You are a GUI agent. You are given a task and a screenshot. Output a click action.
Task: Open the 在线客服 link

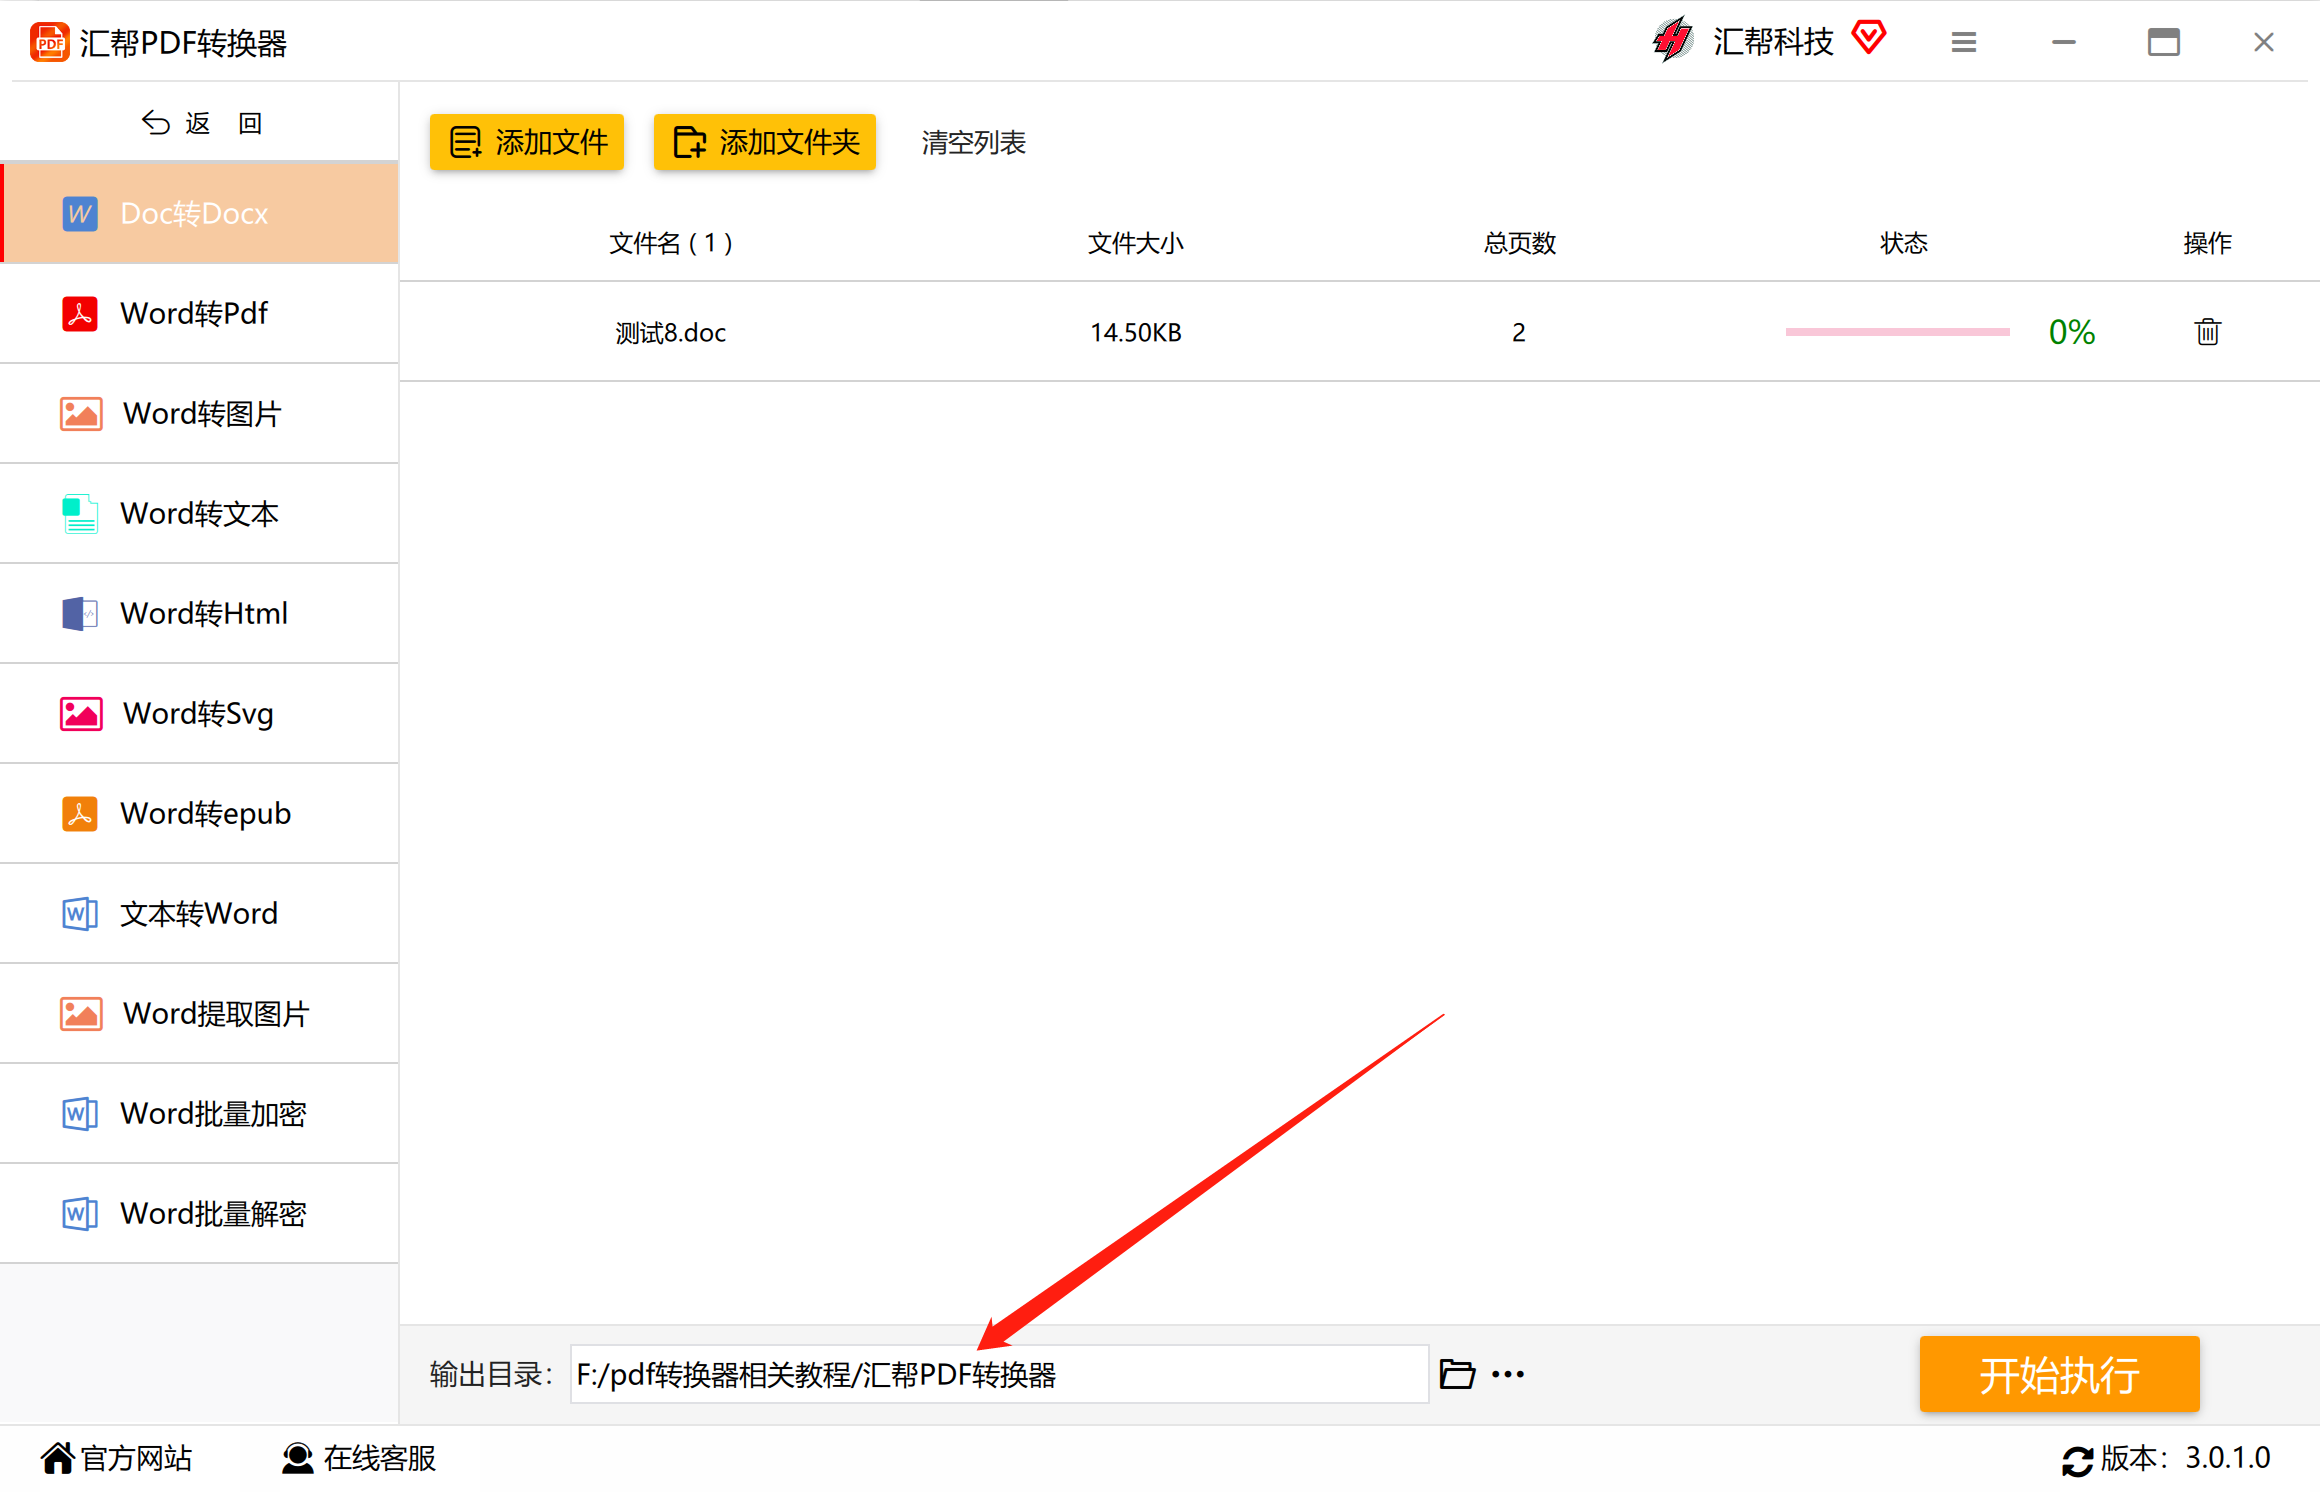point(359,1458)
